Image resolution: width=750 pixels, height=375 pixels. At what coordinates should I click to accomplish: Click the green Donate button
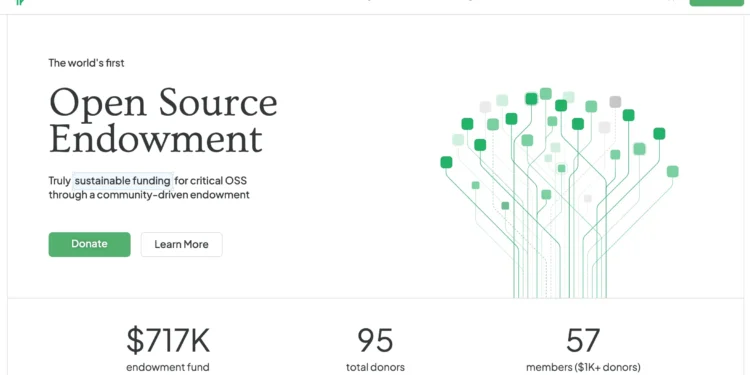tap(89, 244)
